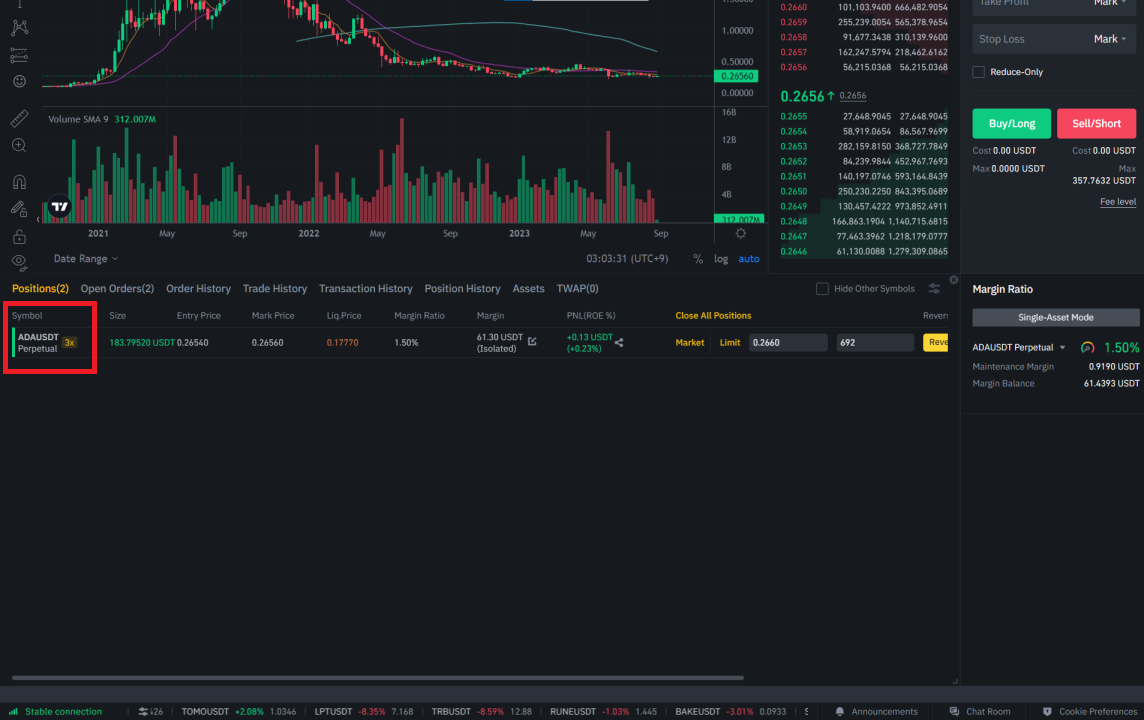The image size is (1144, 720).
Task: Share the PNL via share icon
Action: (x=619, y=342)
